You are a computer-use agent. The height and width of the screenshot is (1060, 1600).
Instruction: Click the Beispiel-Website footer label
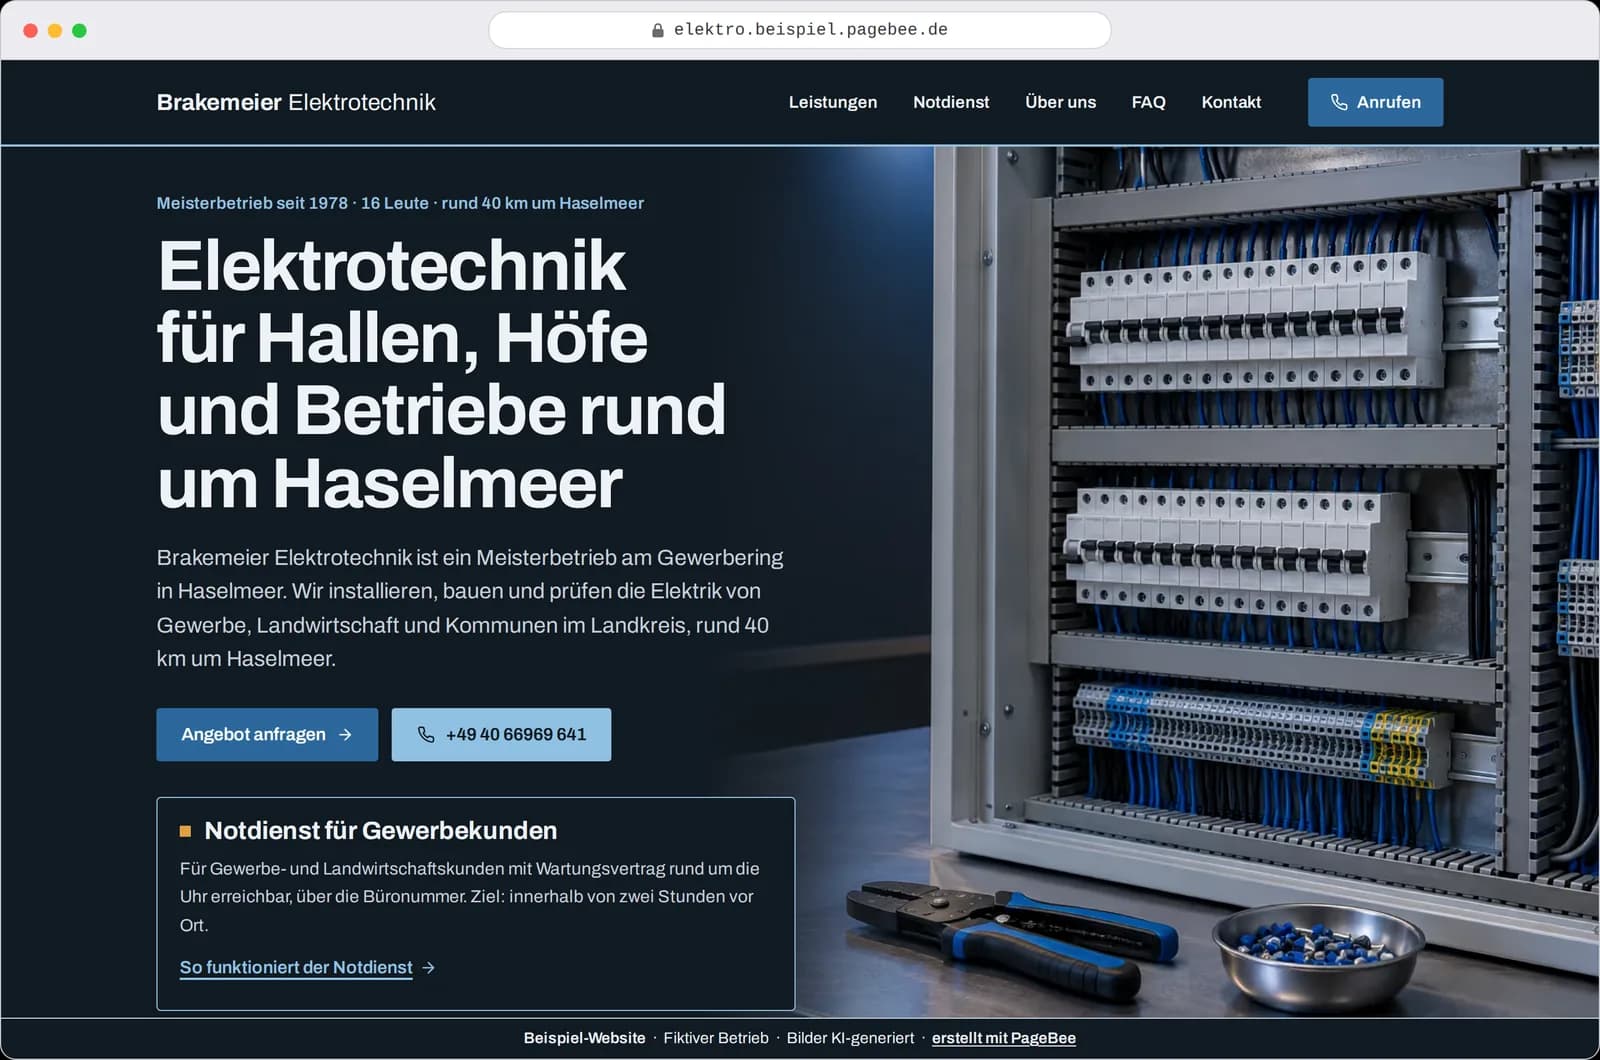[x=585, y=1038]
